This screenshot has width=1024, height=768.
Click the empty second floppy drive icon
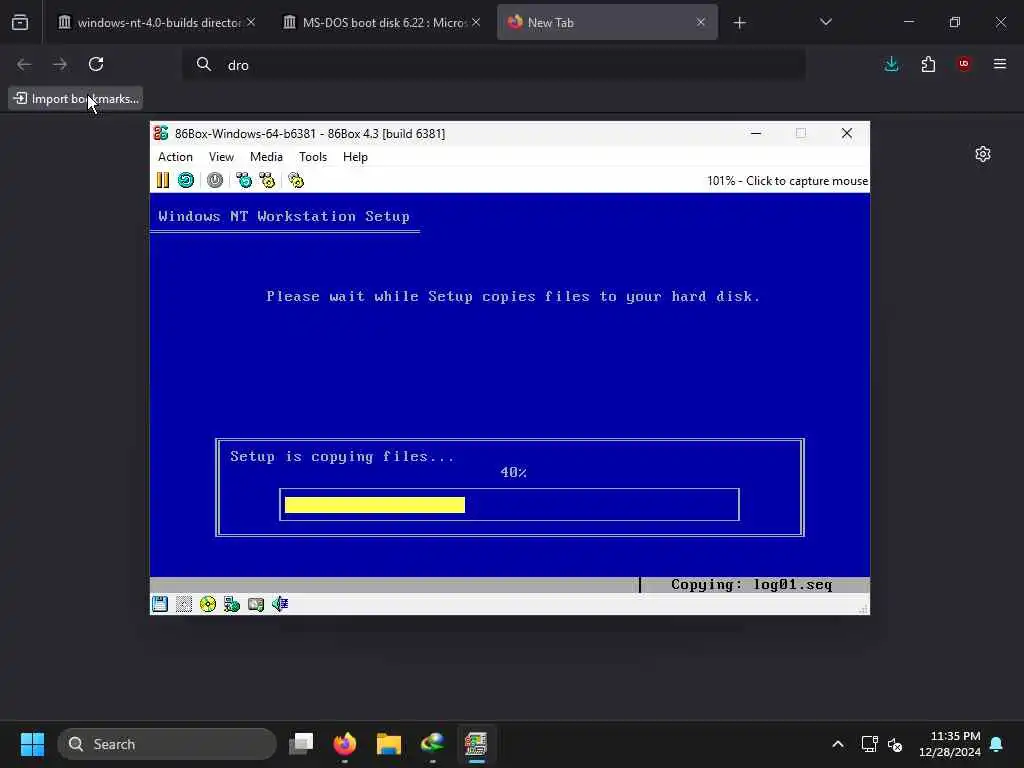point(184,604)
